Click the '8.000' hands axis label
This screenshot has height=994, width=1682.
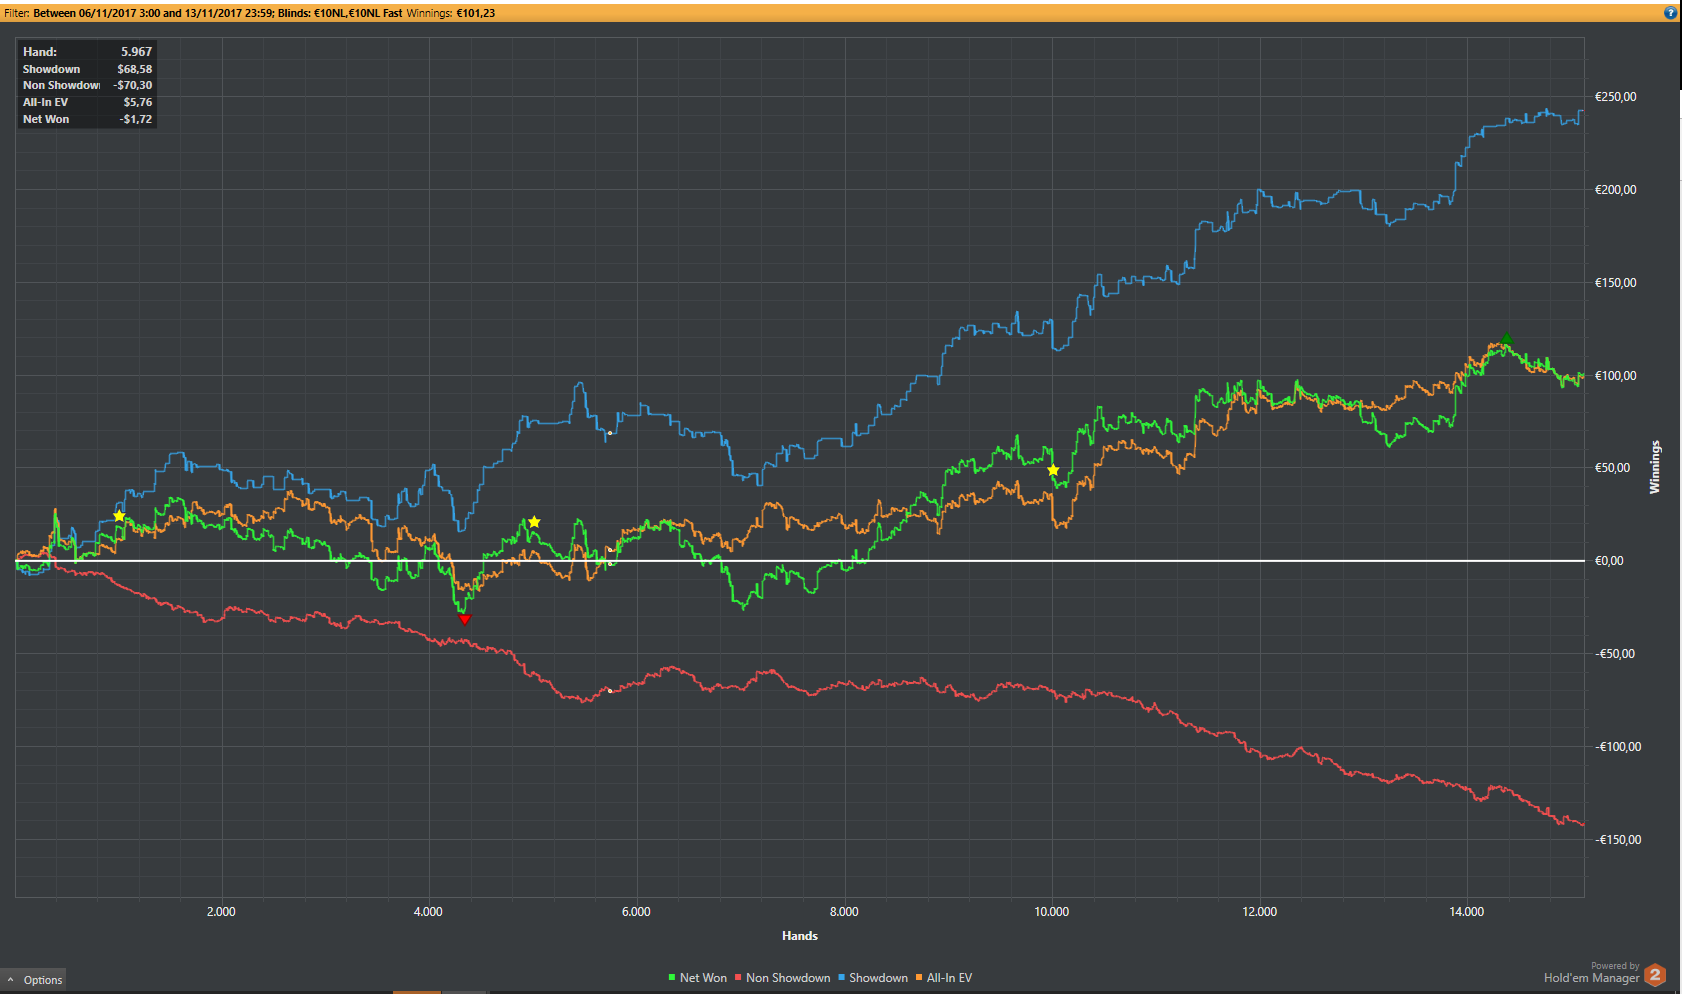pos(844,911)
